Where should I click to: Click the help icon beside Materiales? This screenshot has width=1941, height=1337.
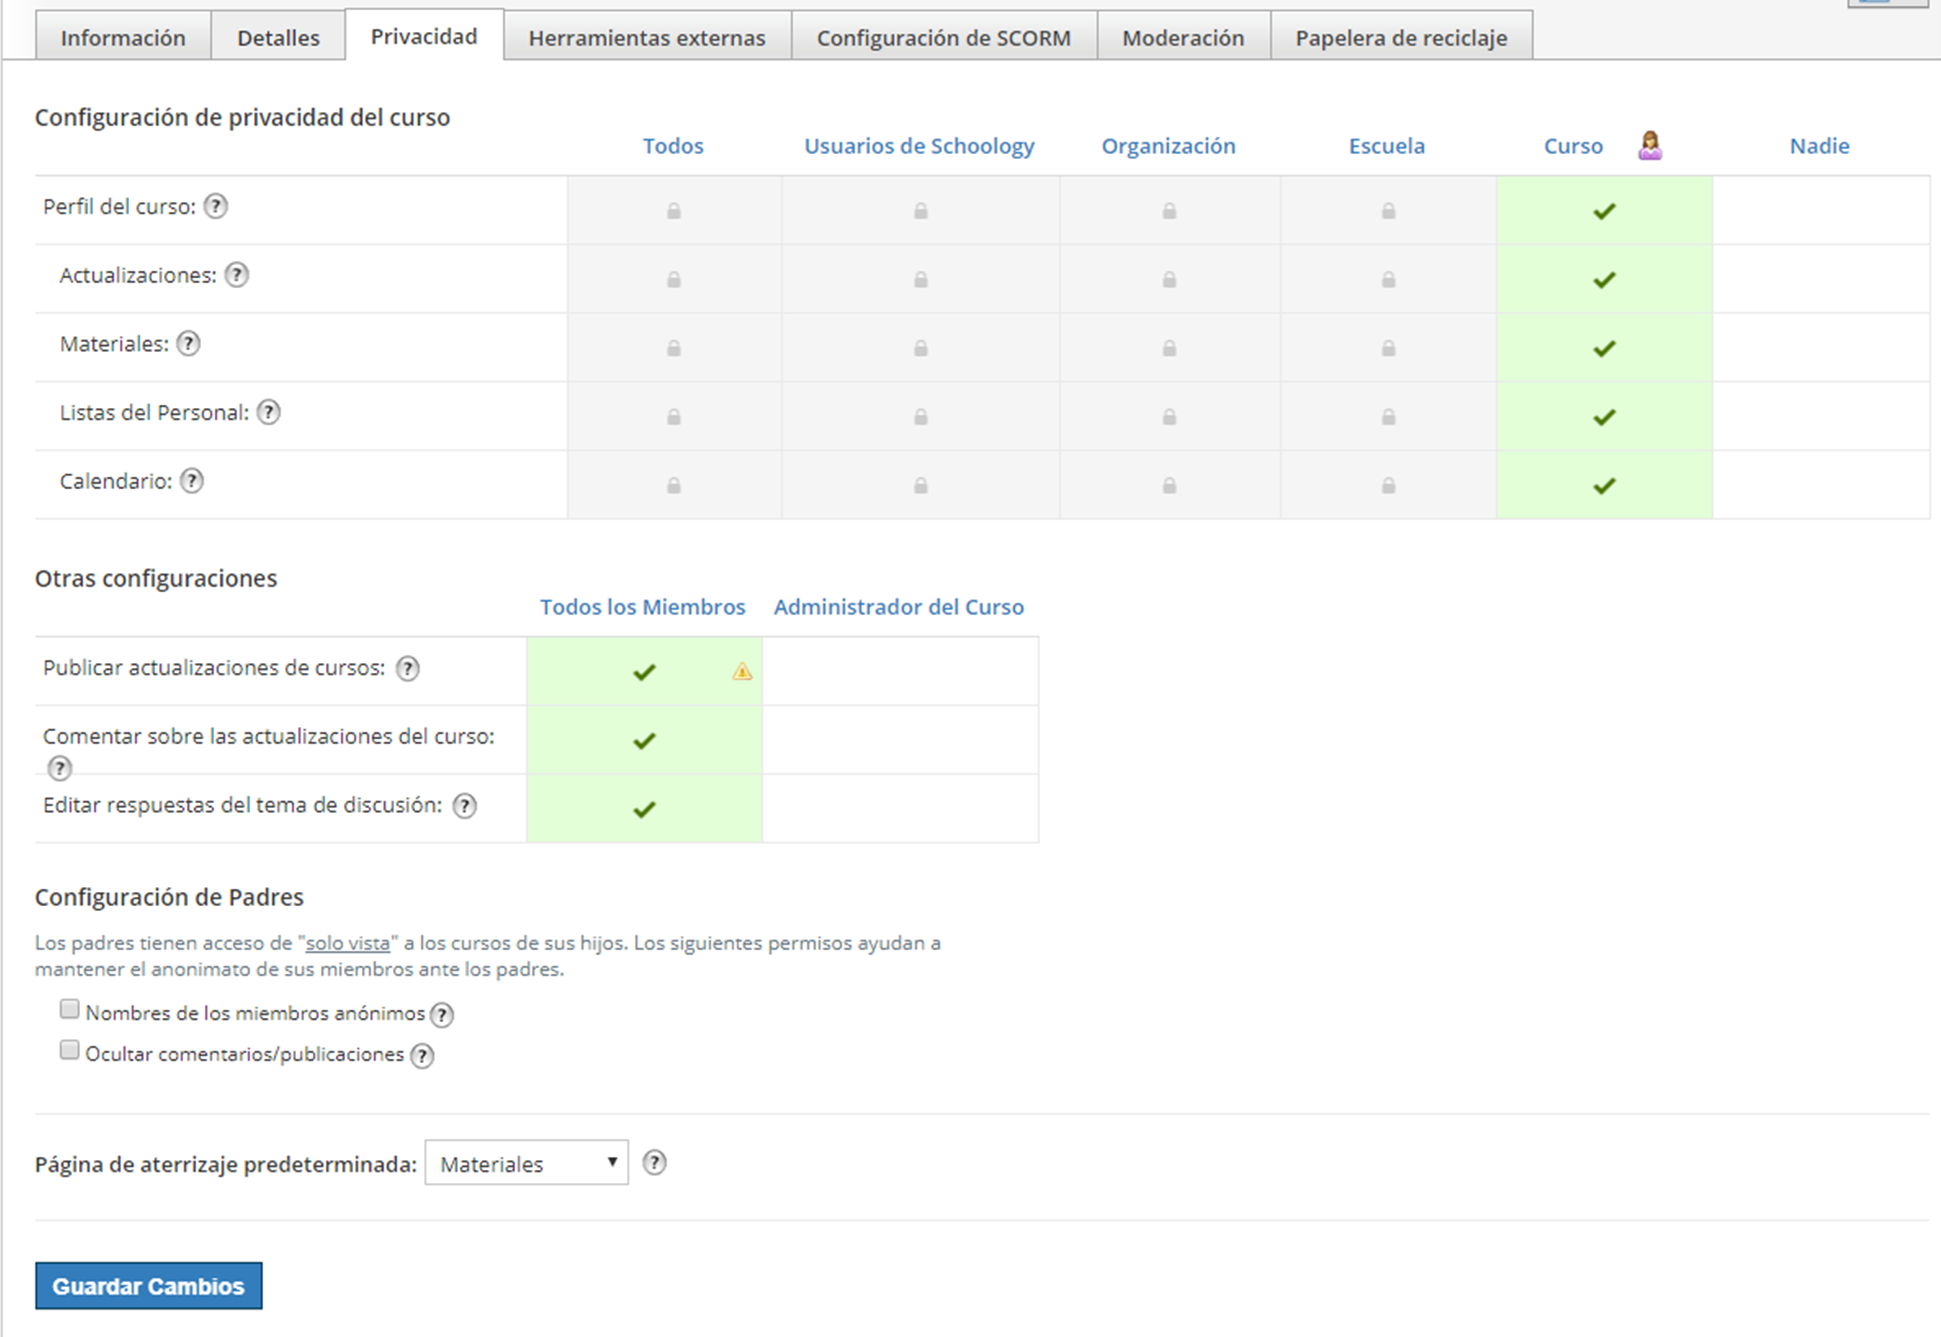pos(190,343)
